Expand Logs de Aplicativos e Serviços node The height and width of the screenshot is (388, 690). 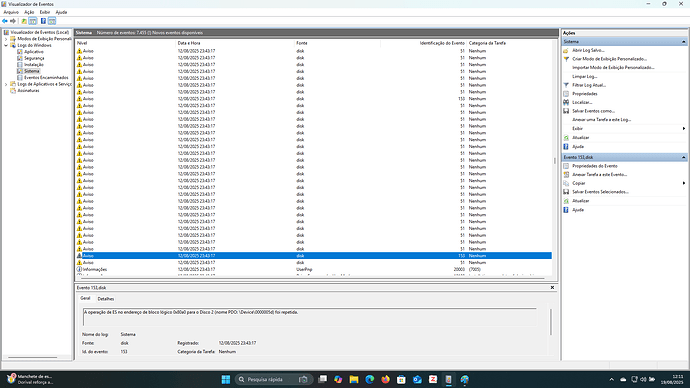pos(6,84)
